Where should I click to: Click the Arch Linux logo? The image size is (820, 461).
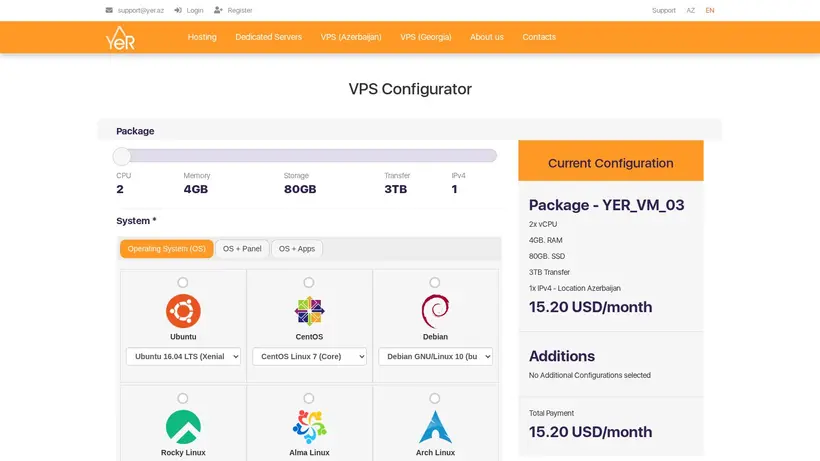(435, 427)
